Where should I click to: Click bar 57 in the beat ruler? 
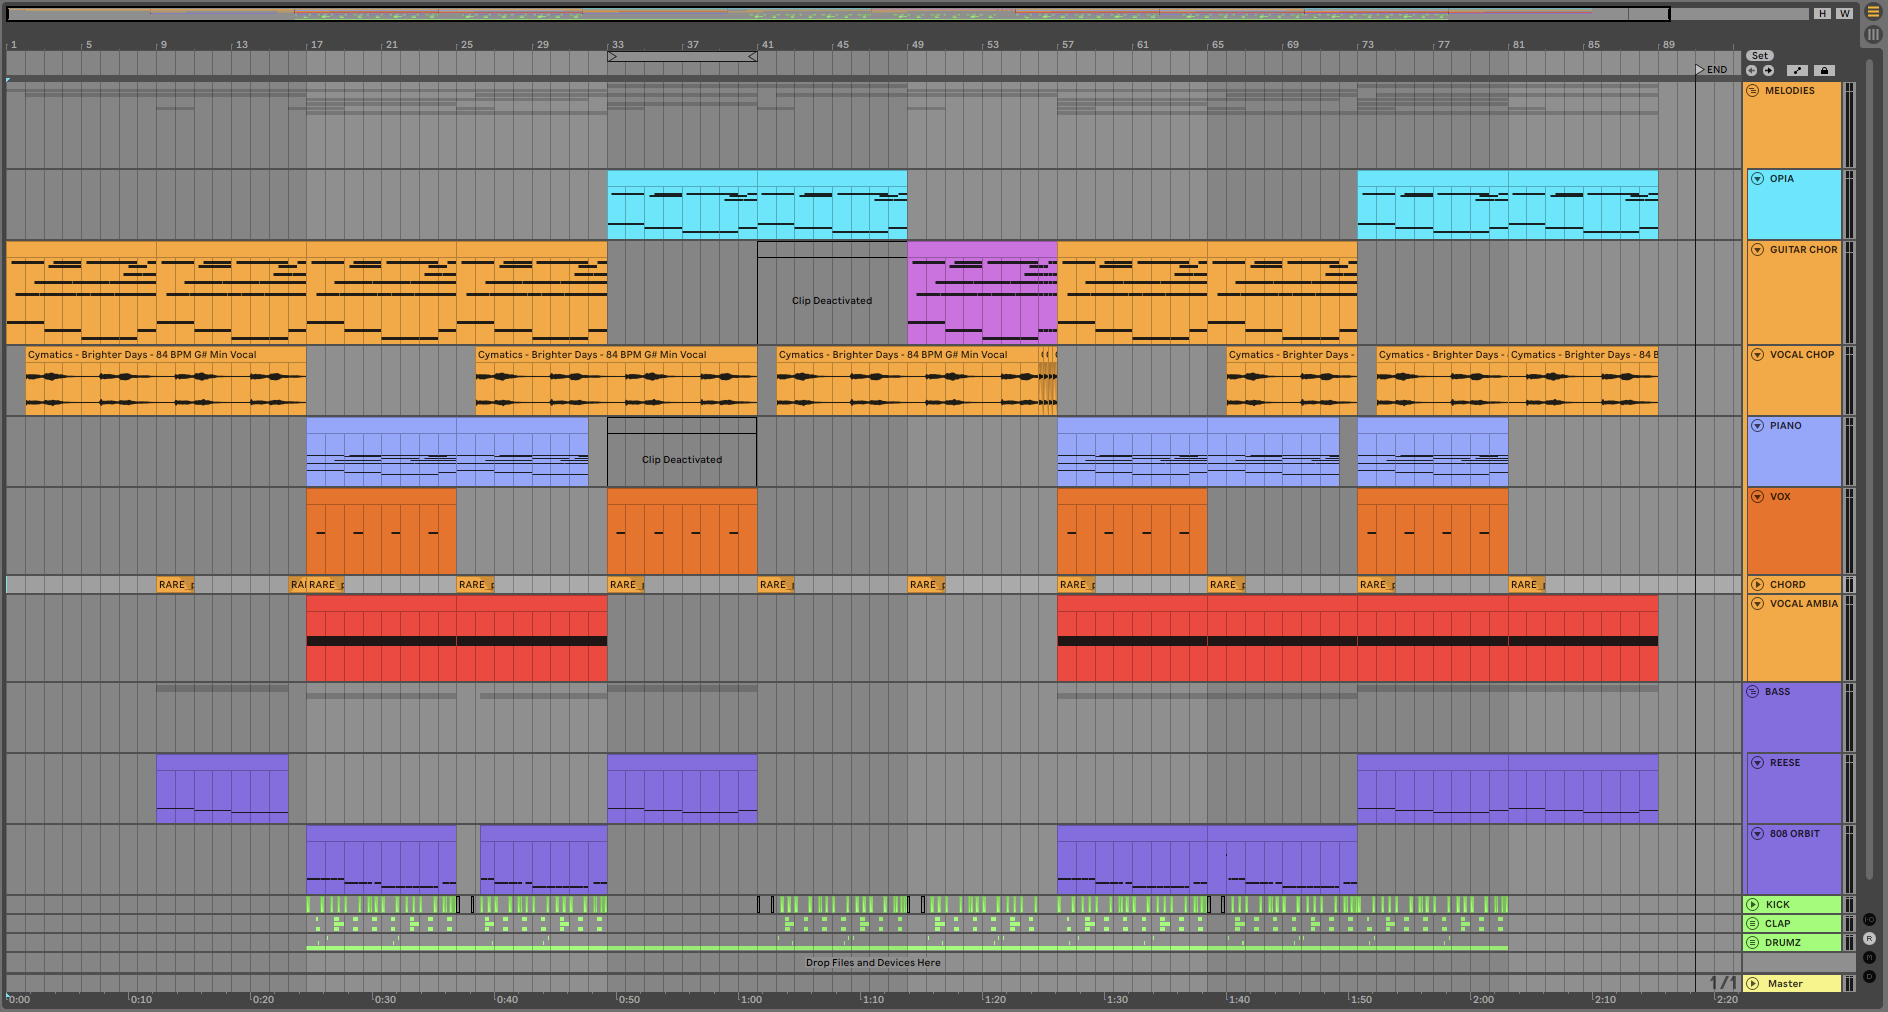(x=1067, y=45)
